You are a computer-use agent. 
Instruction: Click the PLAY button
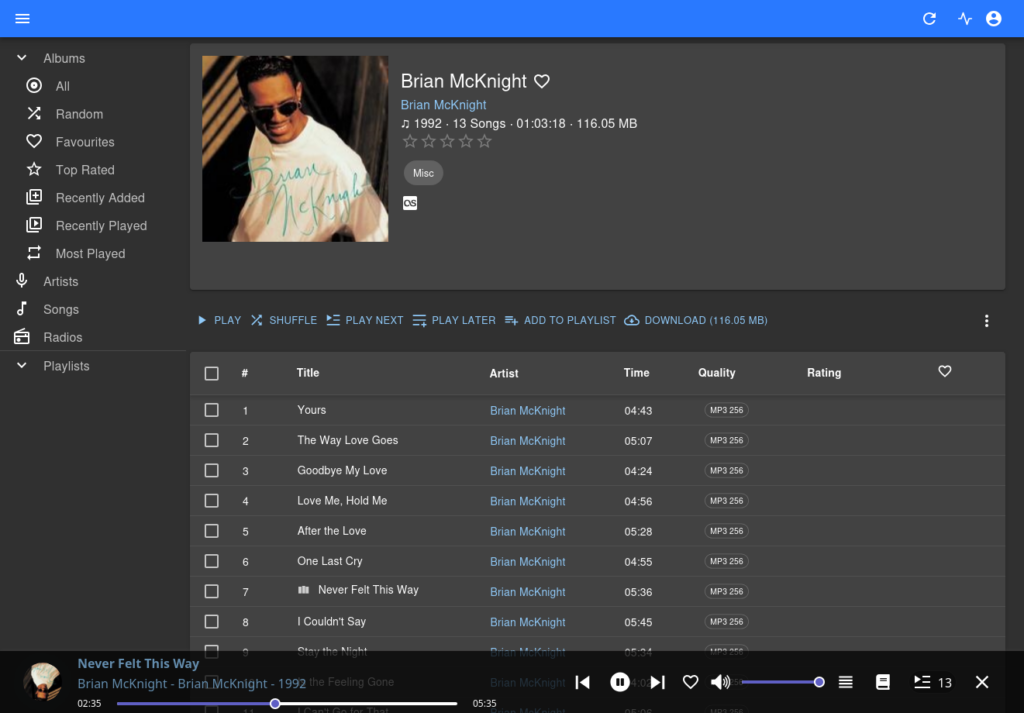219,321
